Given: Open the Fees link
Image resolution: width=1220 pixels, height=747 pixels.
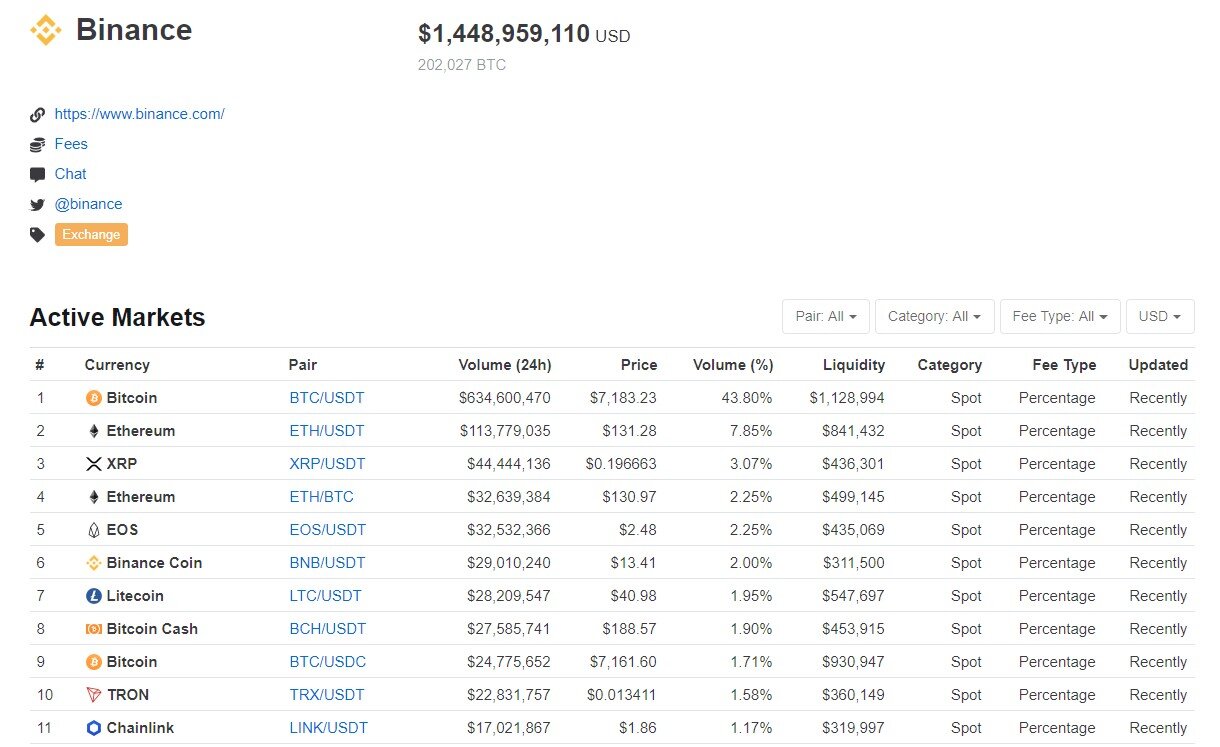Looking at the screenshot, I should [x=71, y=144].
